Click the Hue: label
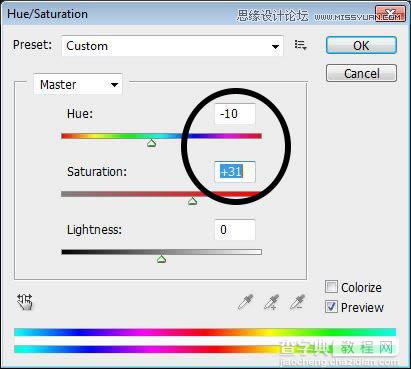Image resolution: width=411 pixels, height=369 pixels. tap(80, 114)
